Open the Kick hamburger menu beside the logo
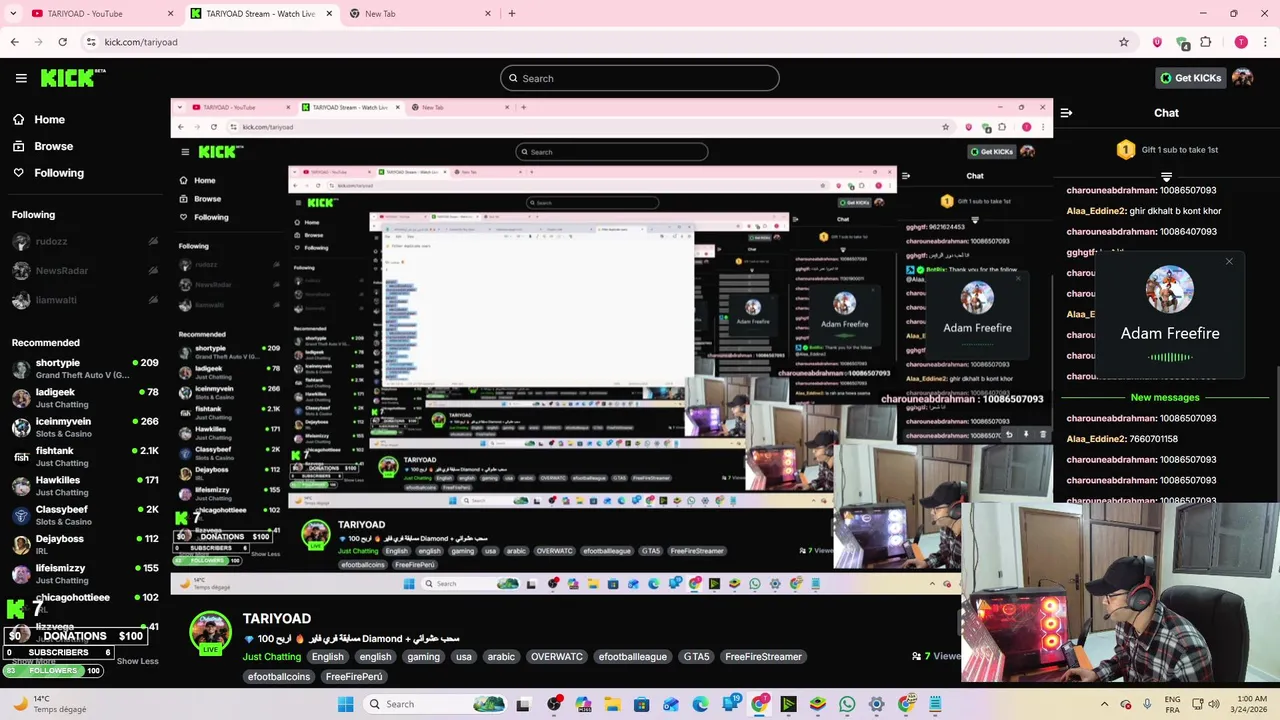This screenshot has width=1280, height=720. click(21, 78)
